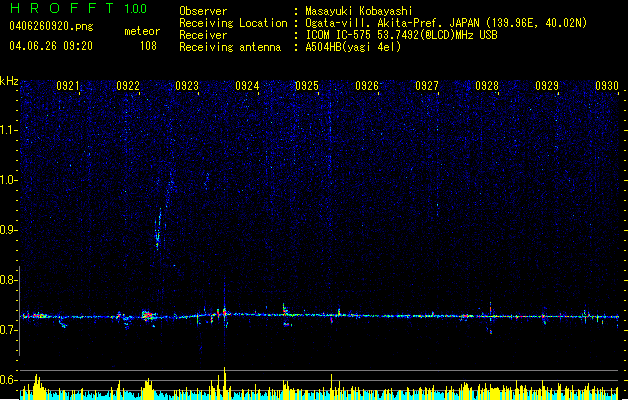This screenshot has width=629, height=400.
Task: Click the 0.9 frequency axis label
Action: pyautogui.click(x=9, y=230)
